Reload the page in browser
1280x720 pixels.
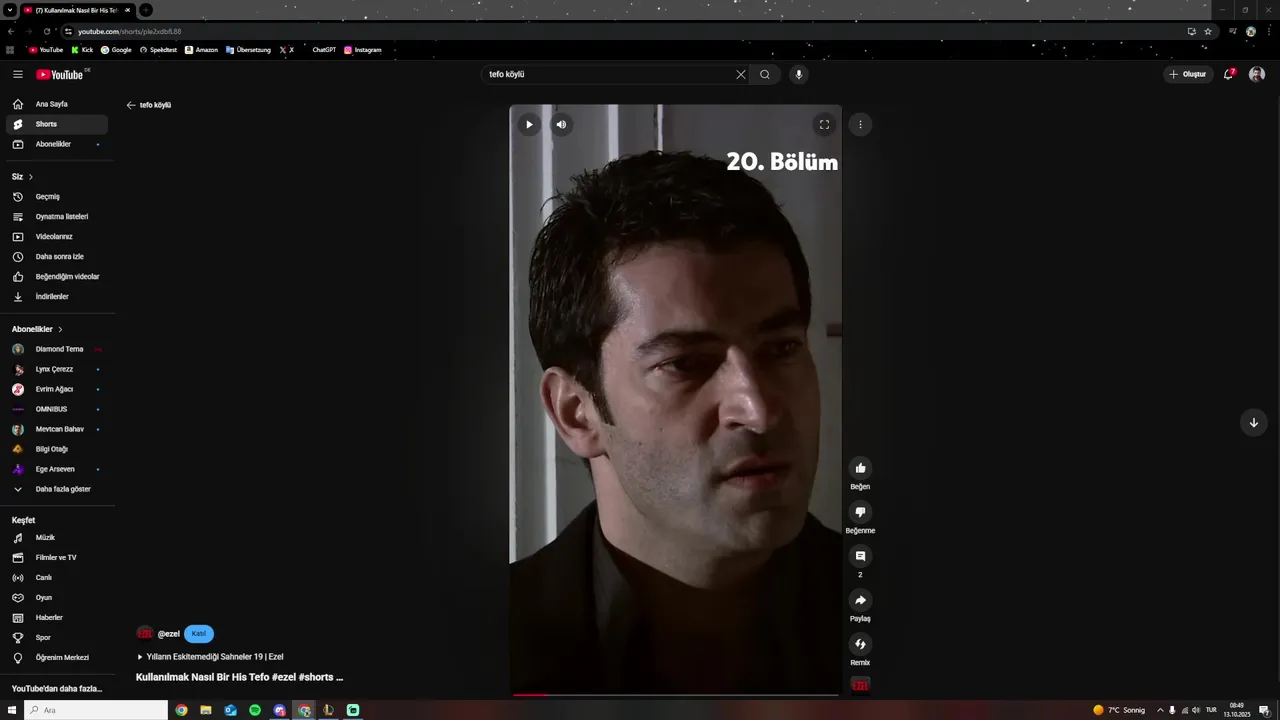(46, 31)
